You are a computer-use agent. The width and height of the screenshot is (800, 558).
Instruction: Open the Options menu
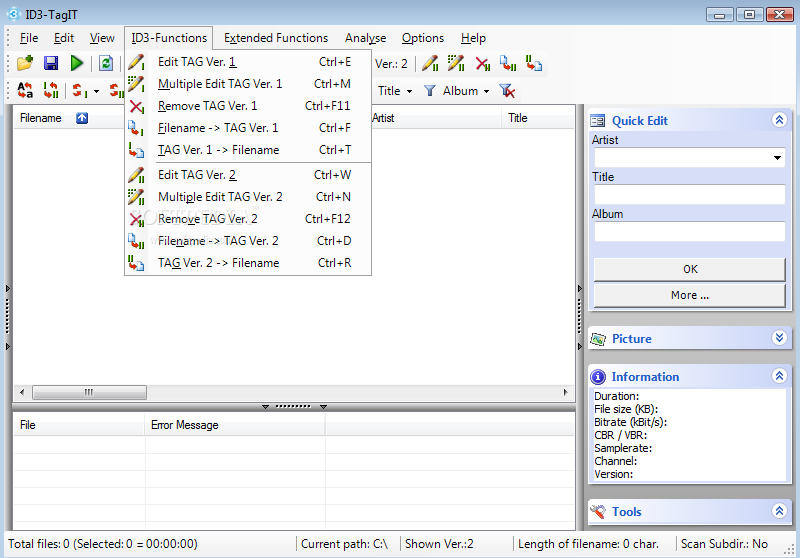click(x=423, y=38)
